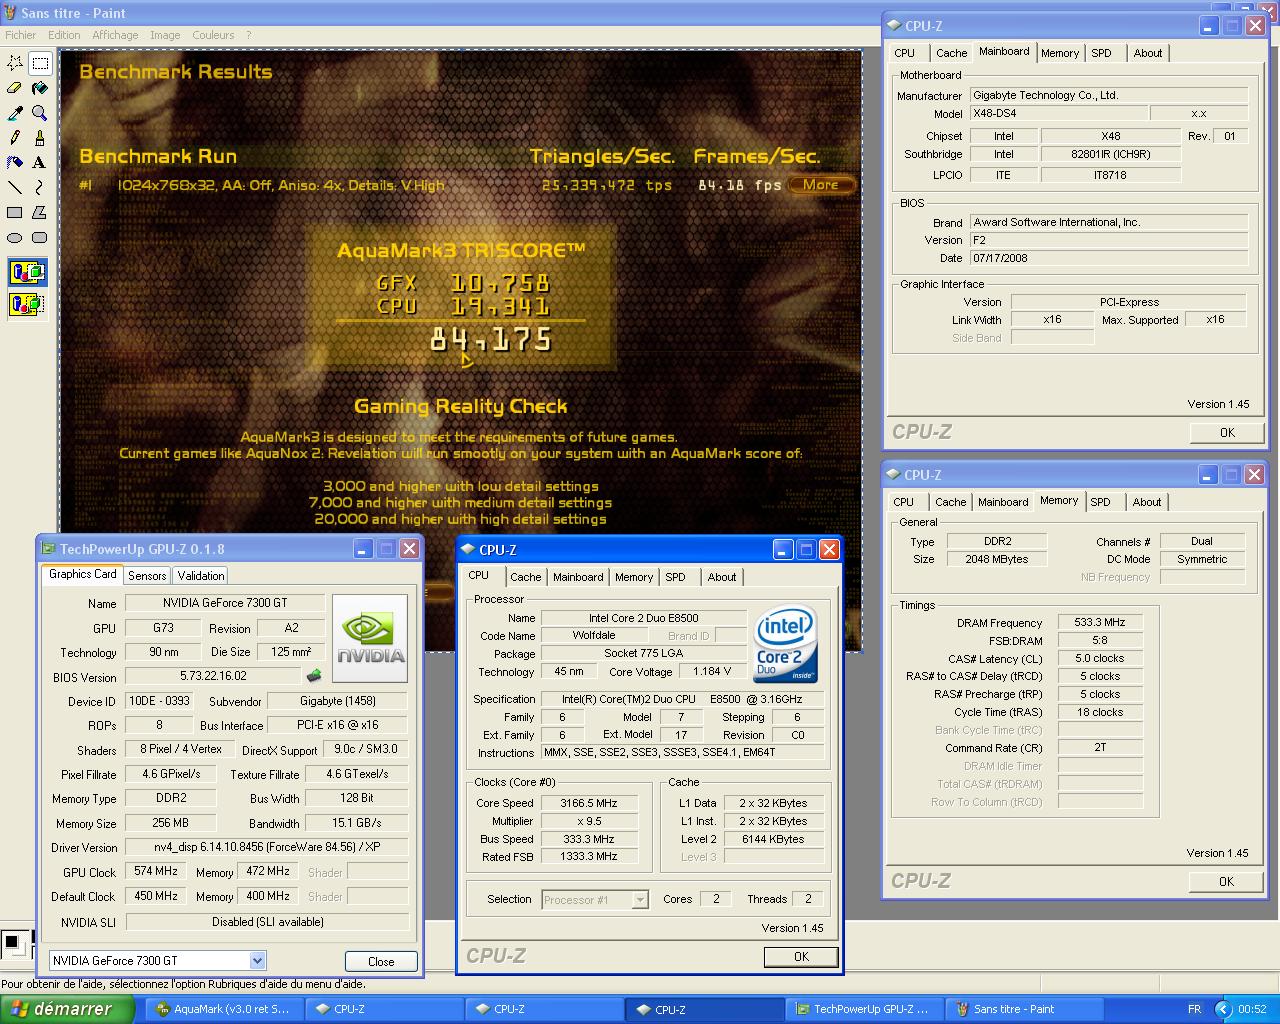Open SPD tab in the CPU-Z Memory window
Viewport: 1280px width, 1024px height.
coord(1101,502)
